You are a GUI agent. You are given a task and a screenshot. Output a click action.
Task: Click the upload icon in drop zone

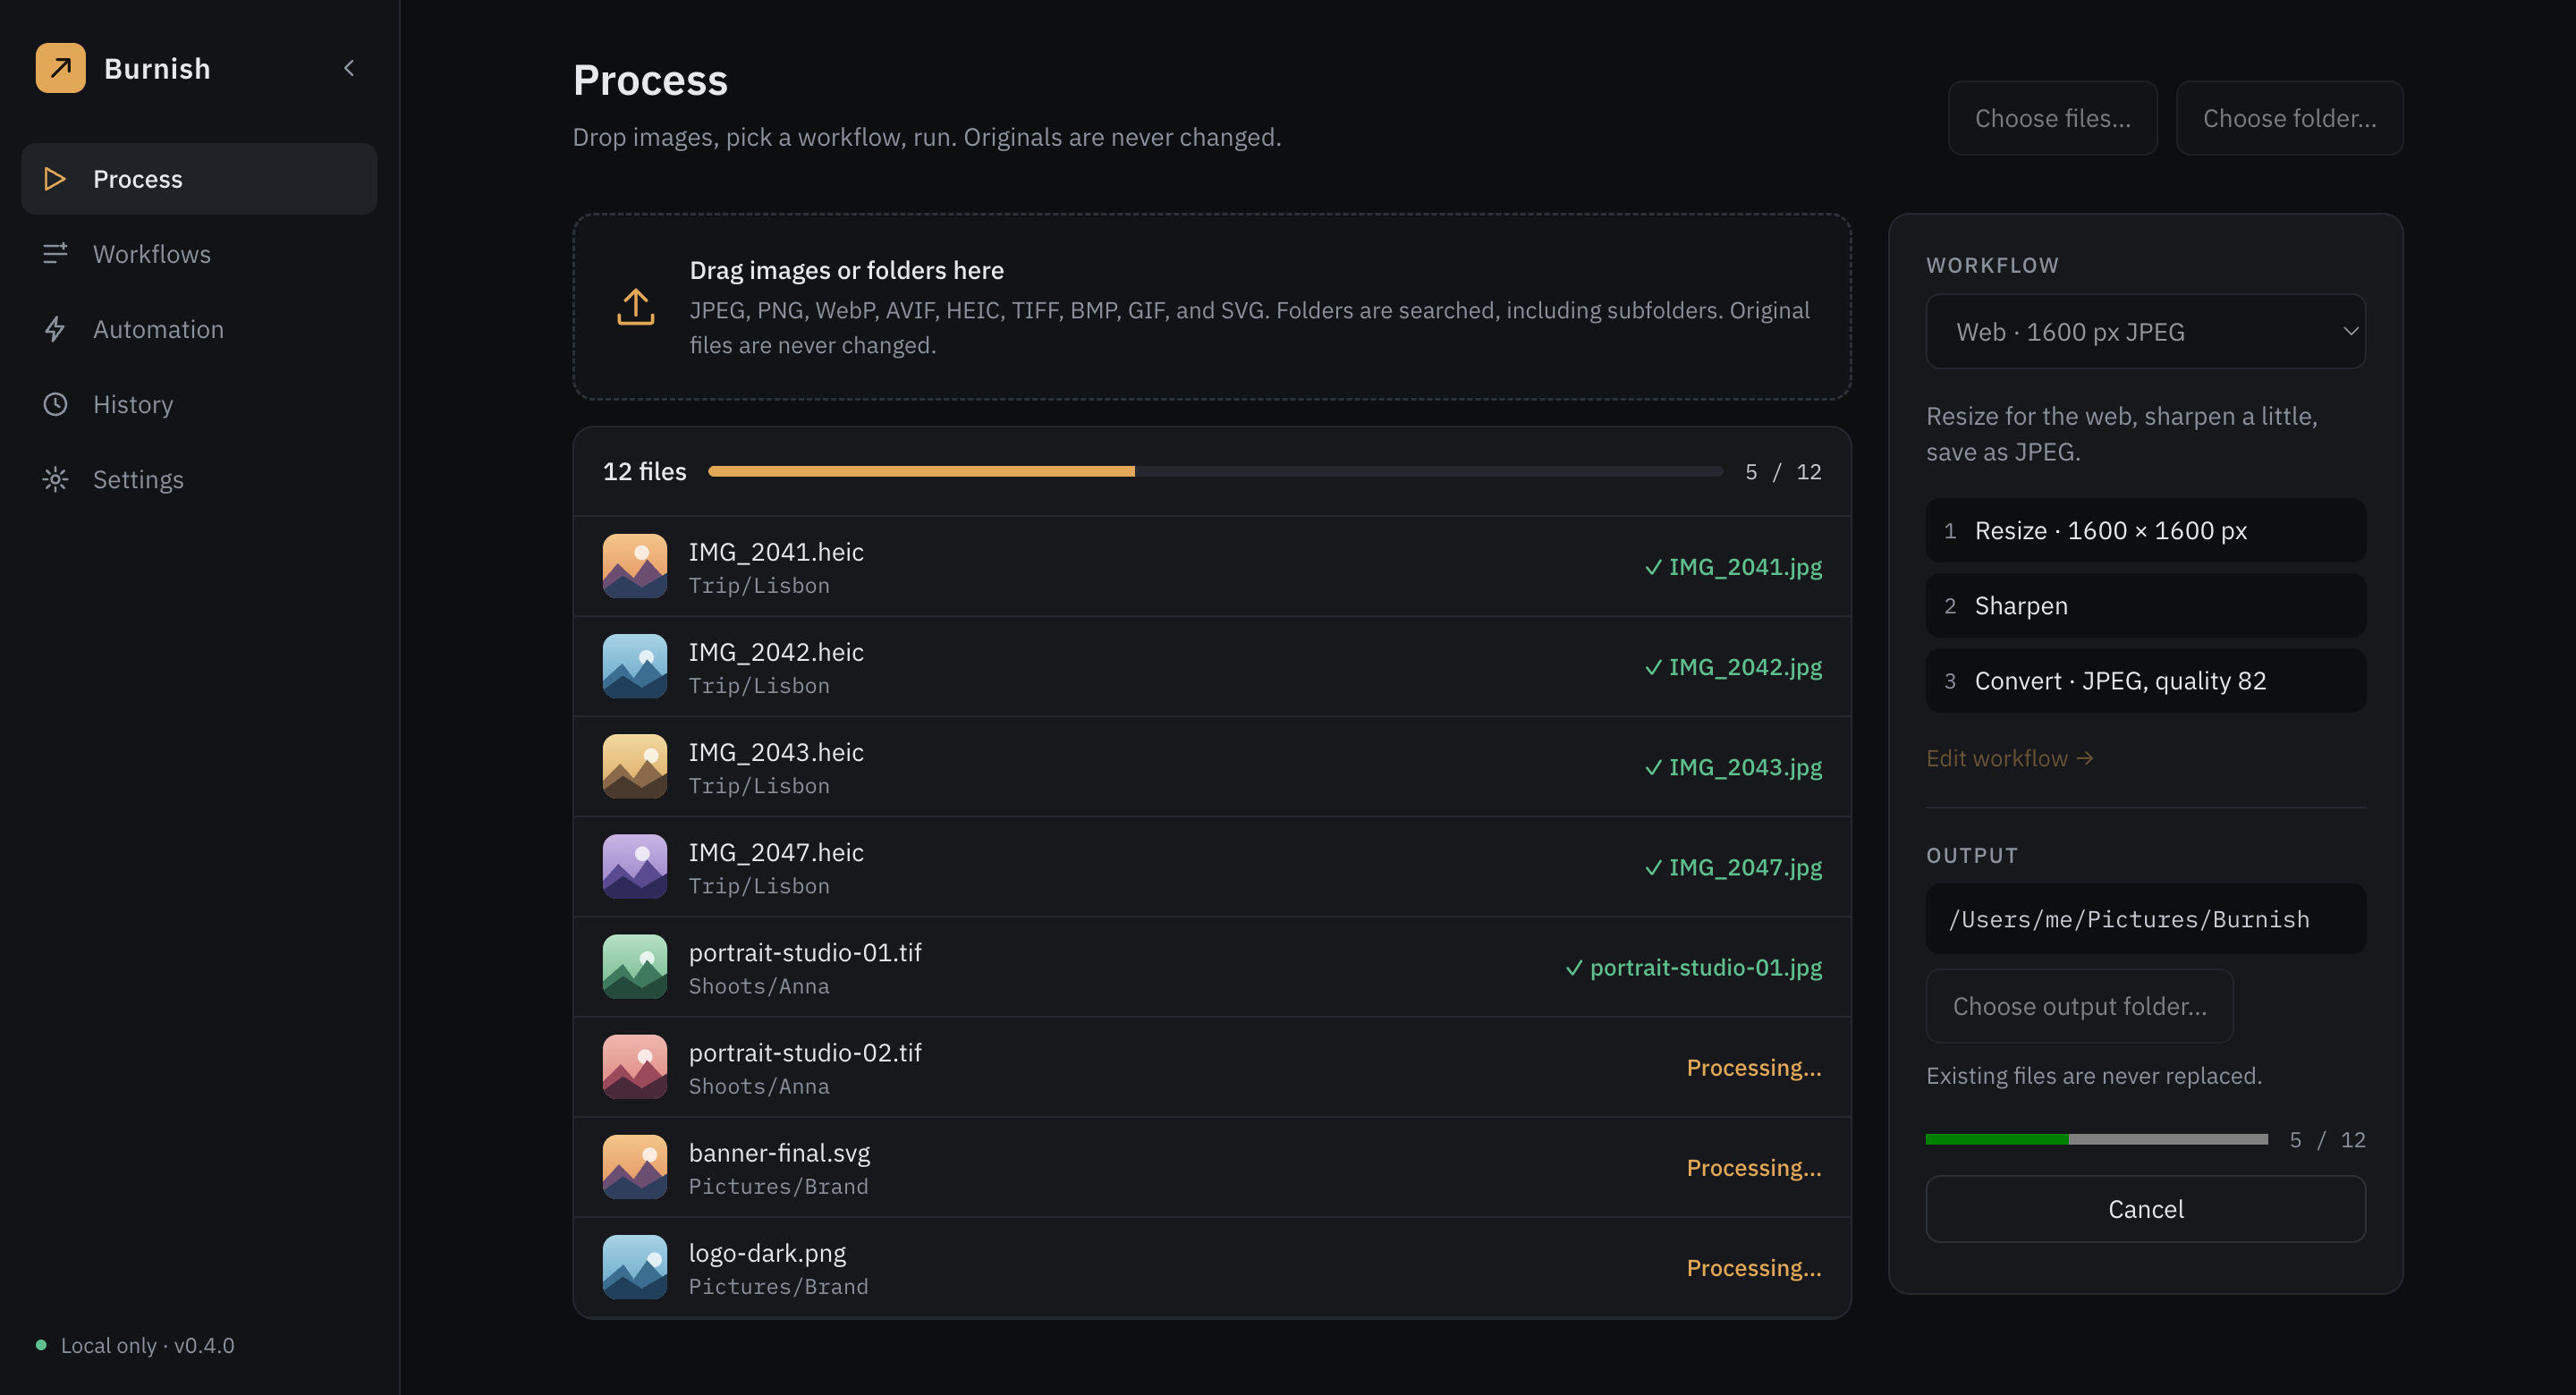(x=635, y=307)
